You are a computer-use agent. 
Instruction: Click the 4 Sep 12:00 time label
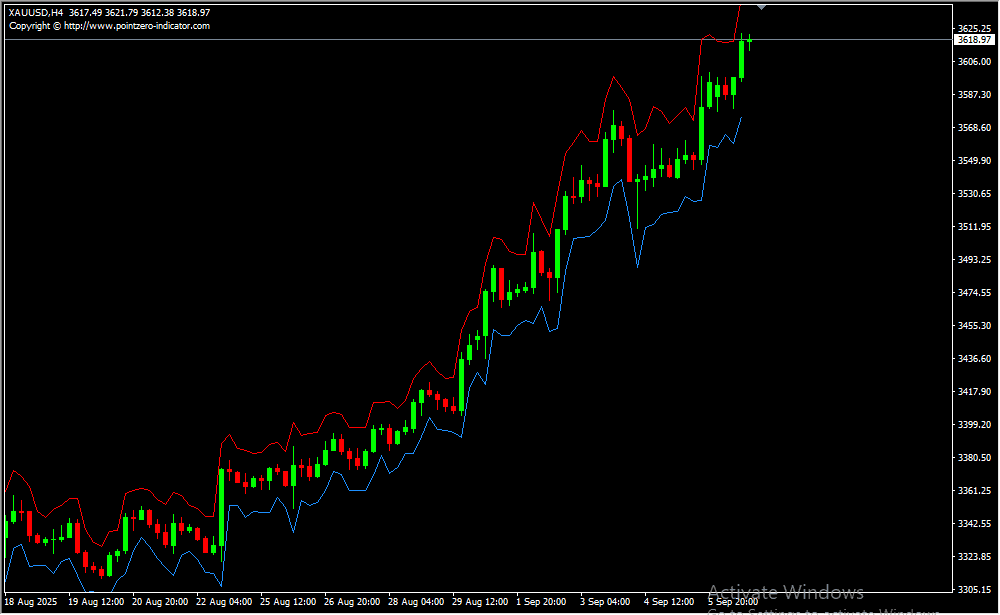[x=669, y=603]
